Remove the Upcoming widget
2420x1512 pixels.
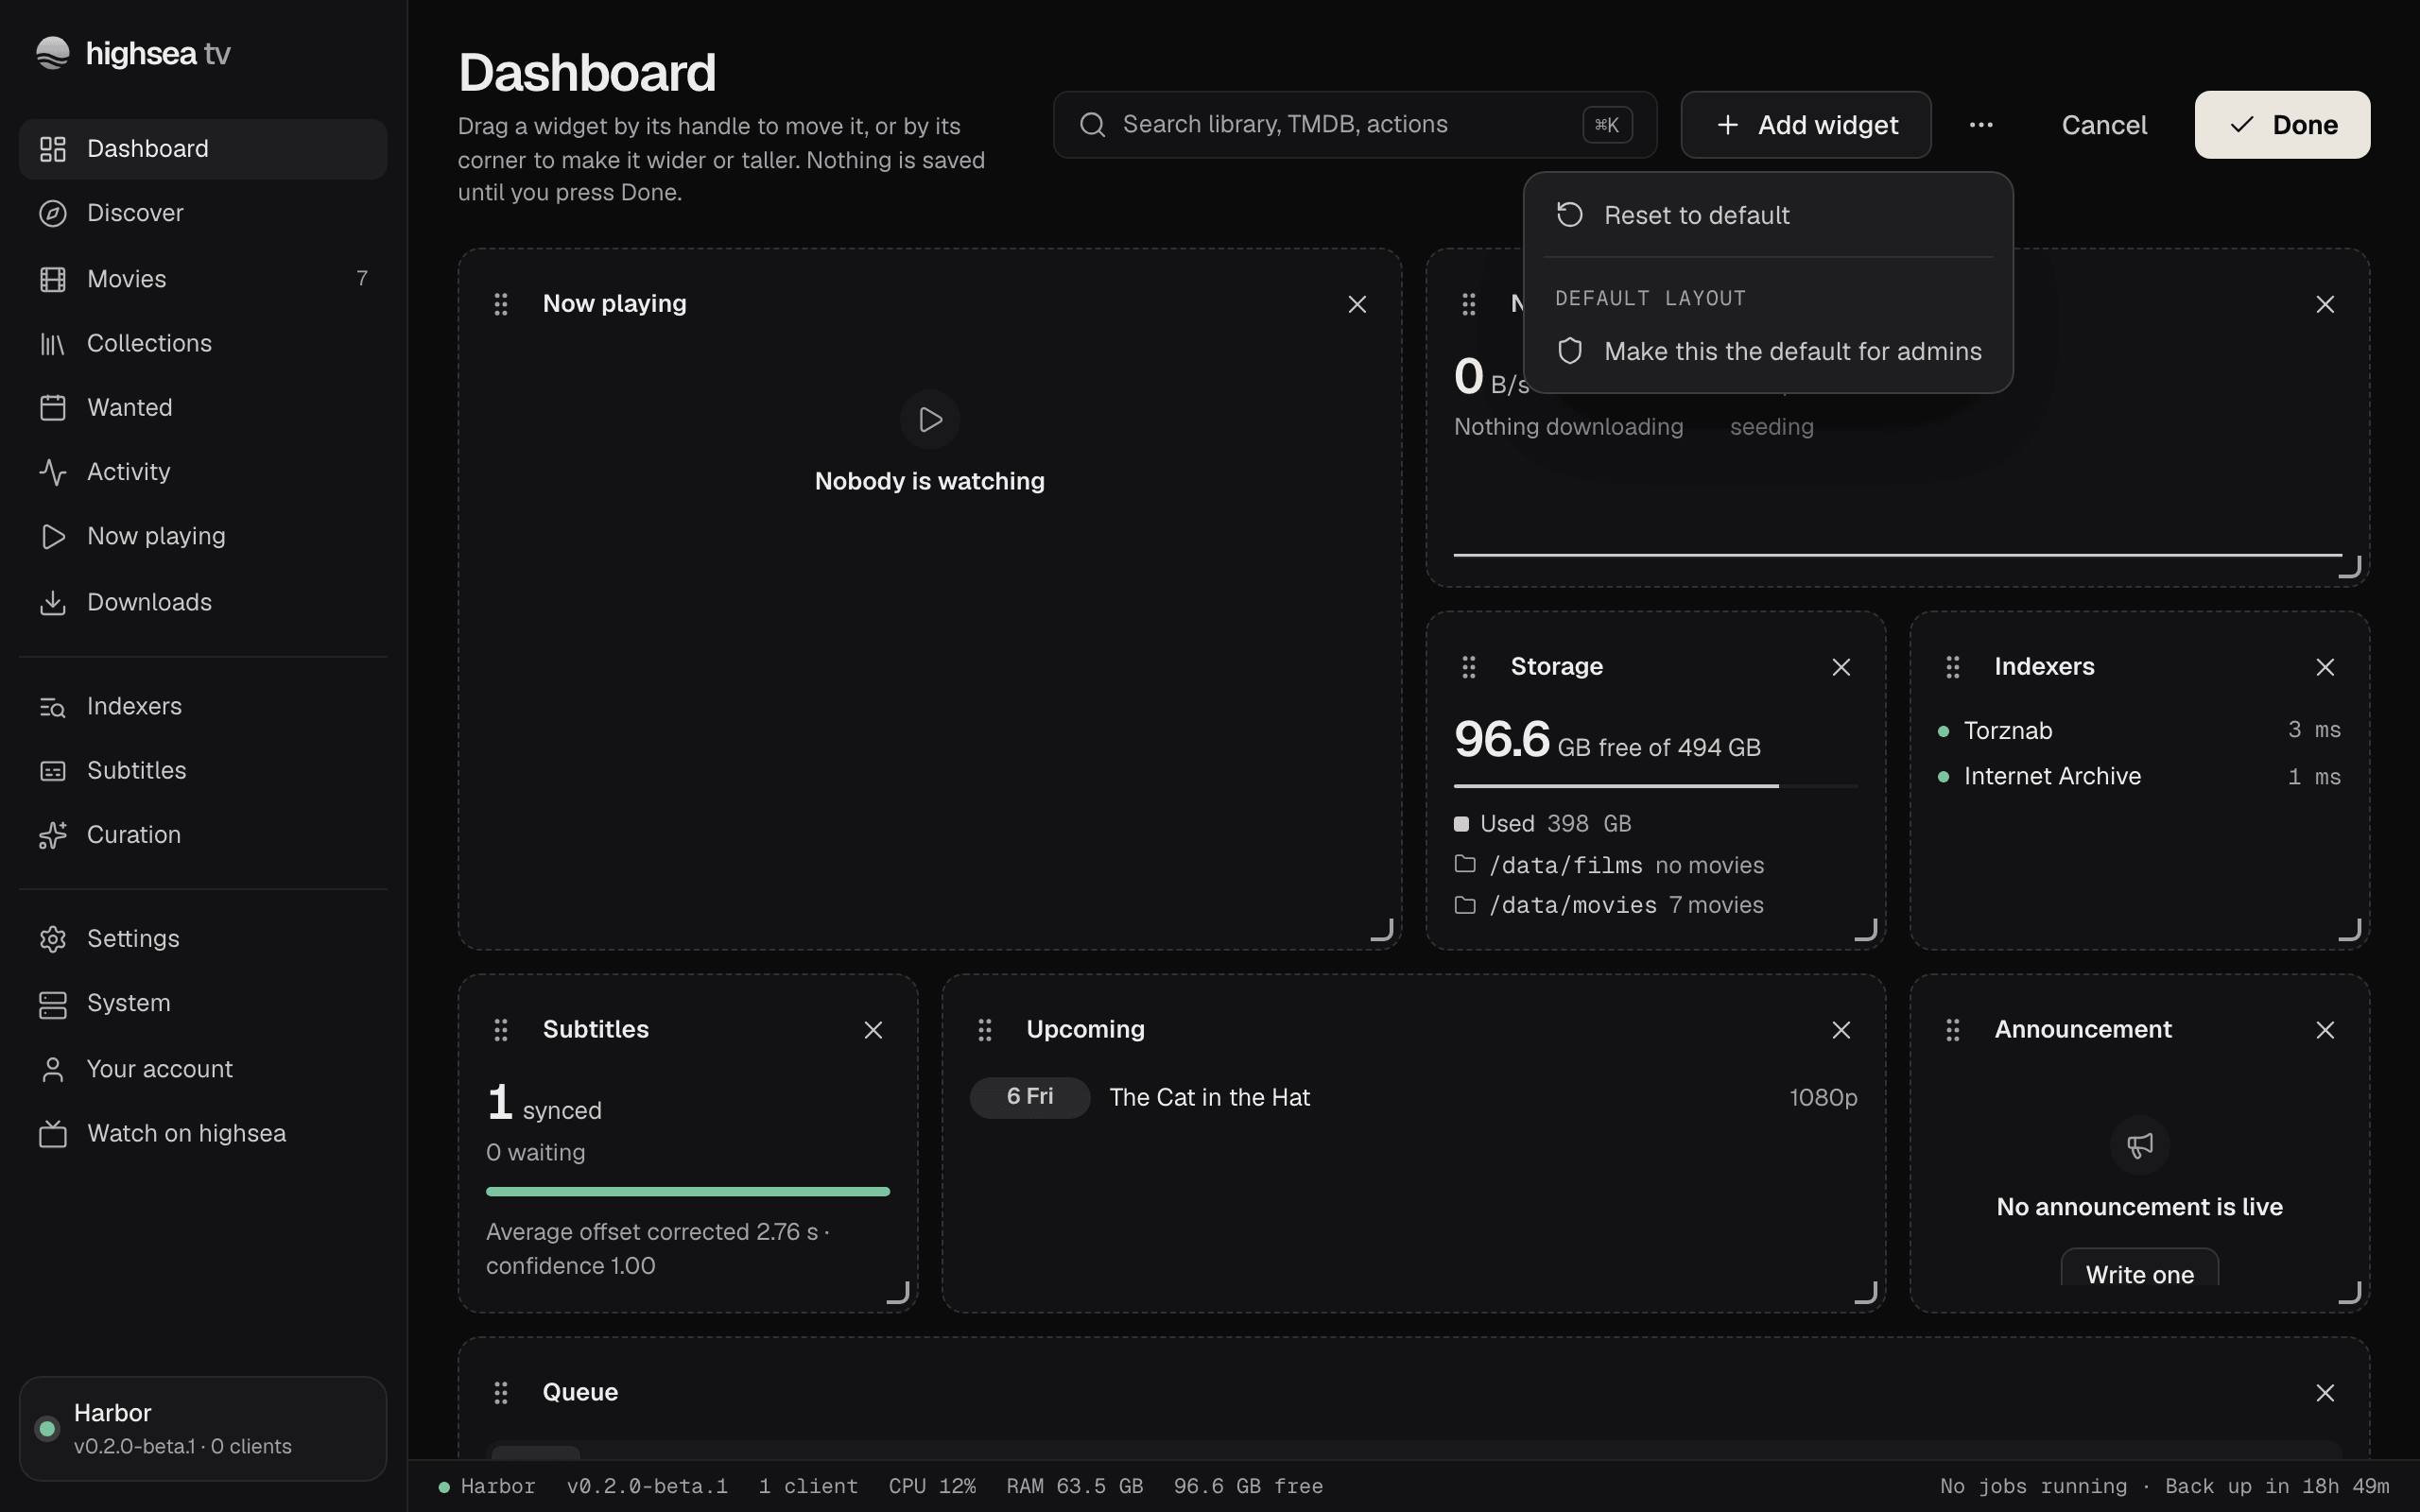pos(1841,1030)
